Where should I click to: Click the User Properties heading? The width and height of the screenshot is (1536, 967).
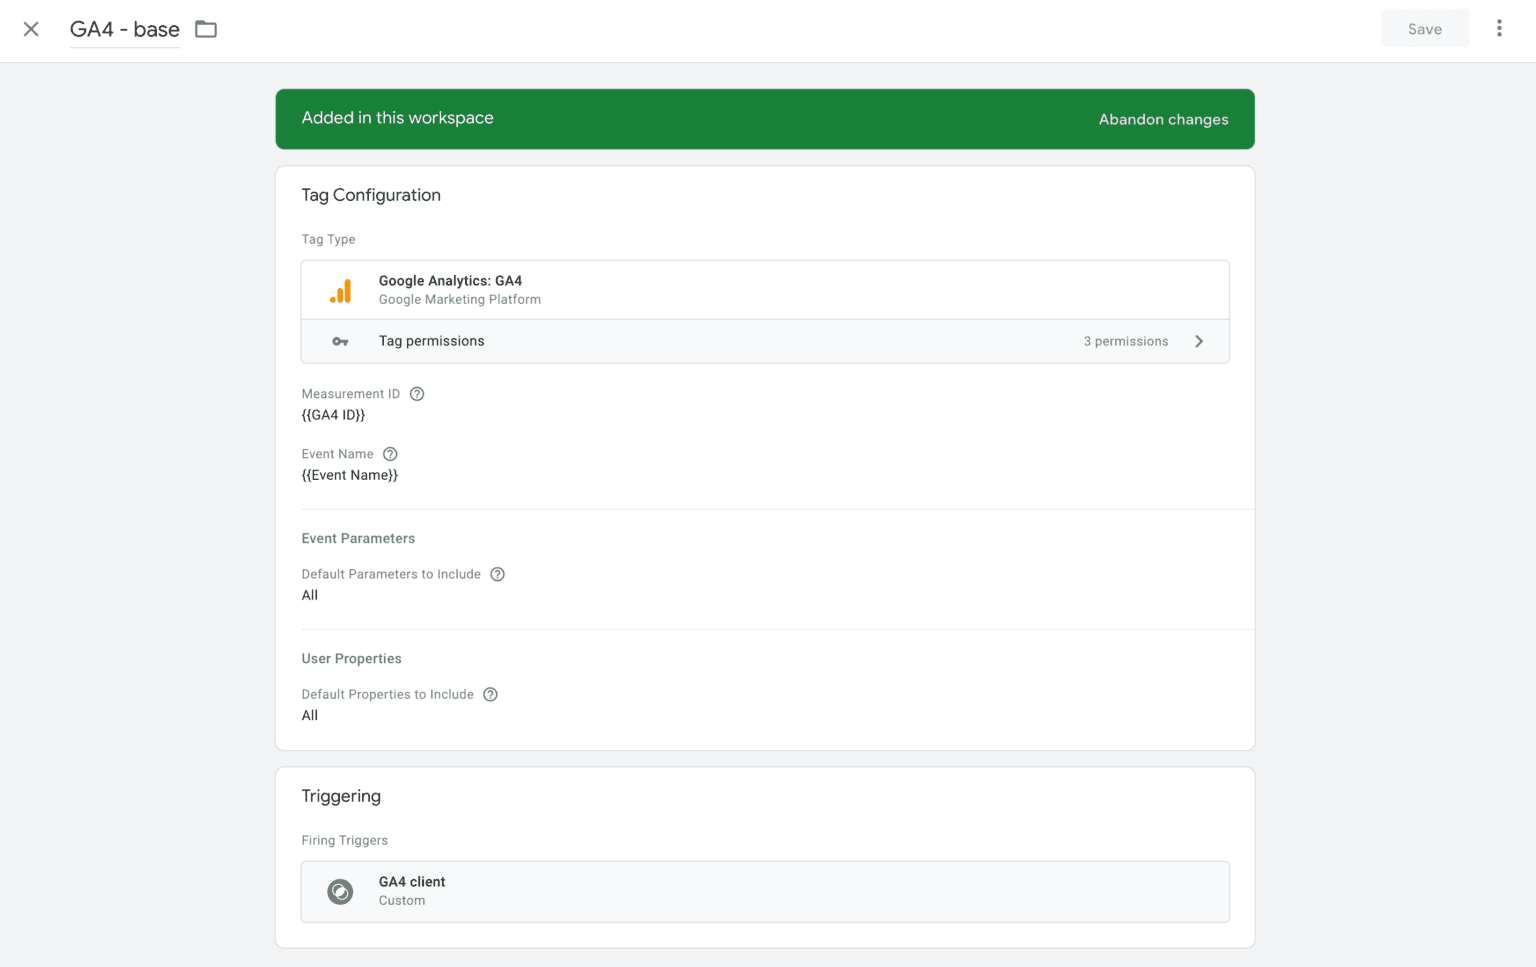pyautogui.click(x=351, y=659)
